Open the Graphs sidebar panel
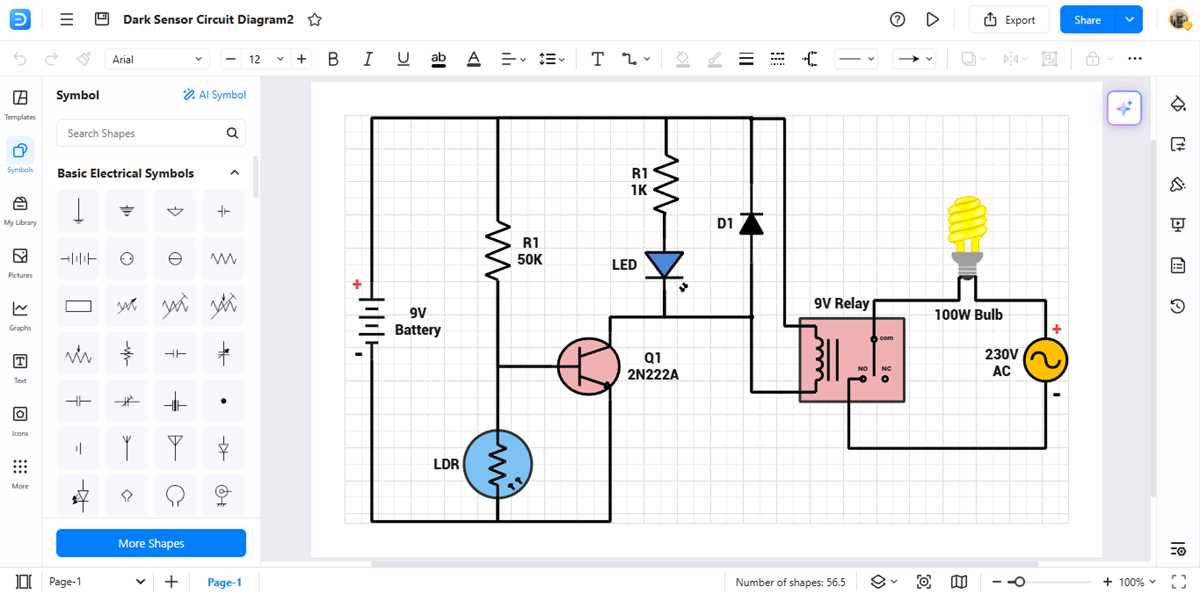Screen dimensions: 1200x594 click(20, 315)
